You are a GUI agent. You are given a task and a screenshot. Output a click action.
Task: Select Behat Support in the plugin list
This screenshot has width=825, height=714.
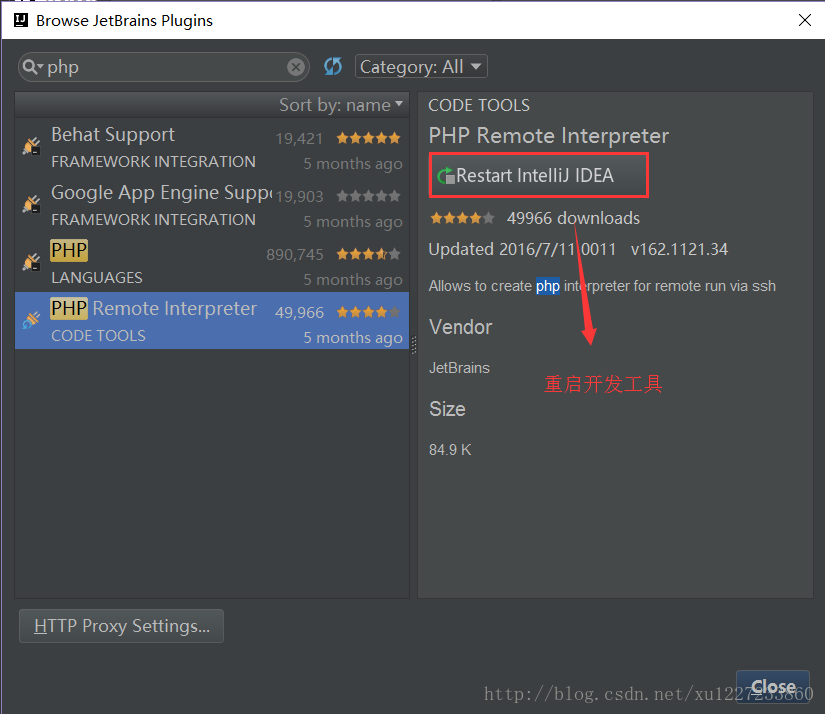point(212,147)
